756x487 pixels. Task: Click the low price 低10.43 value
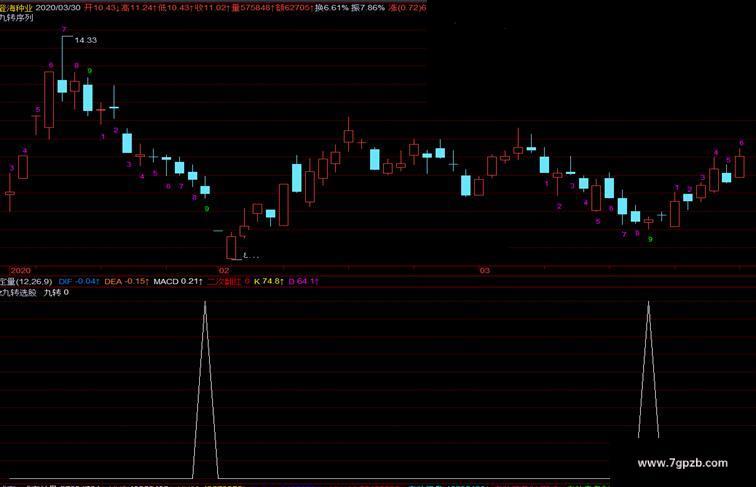point(175,8)
